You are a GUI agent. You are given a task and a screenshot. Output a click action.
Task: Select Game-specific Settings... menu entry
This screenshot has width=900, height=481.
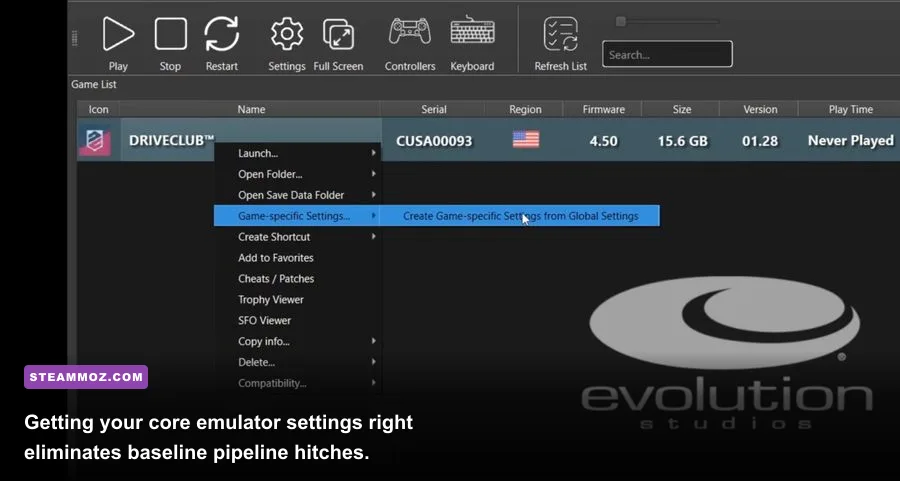297,216
